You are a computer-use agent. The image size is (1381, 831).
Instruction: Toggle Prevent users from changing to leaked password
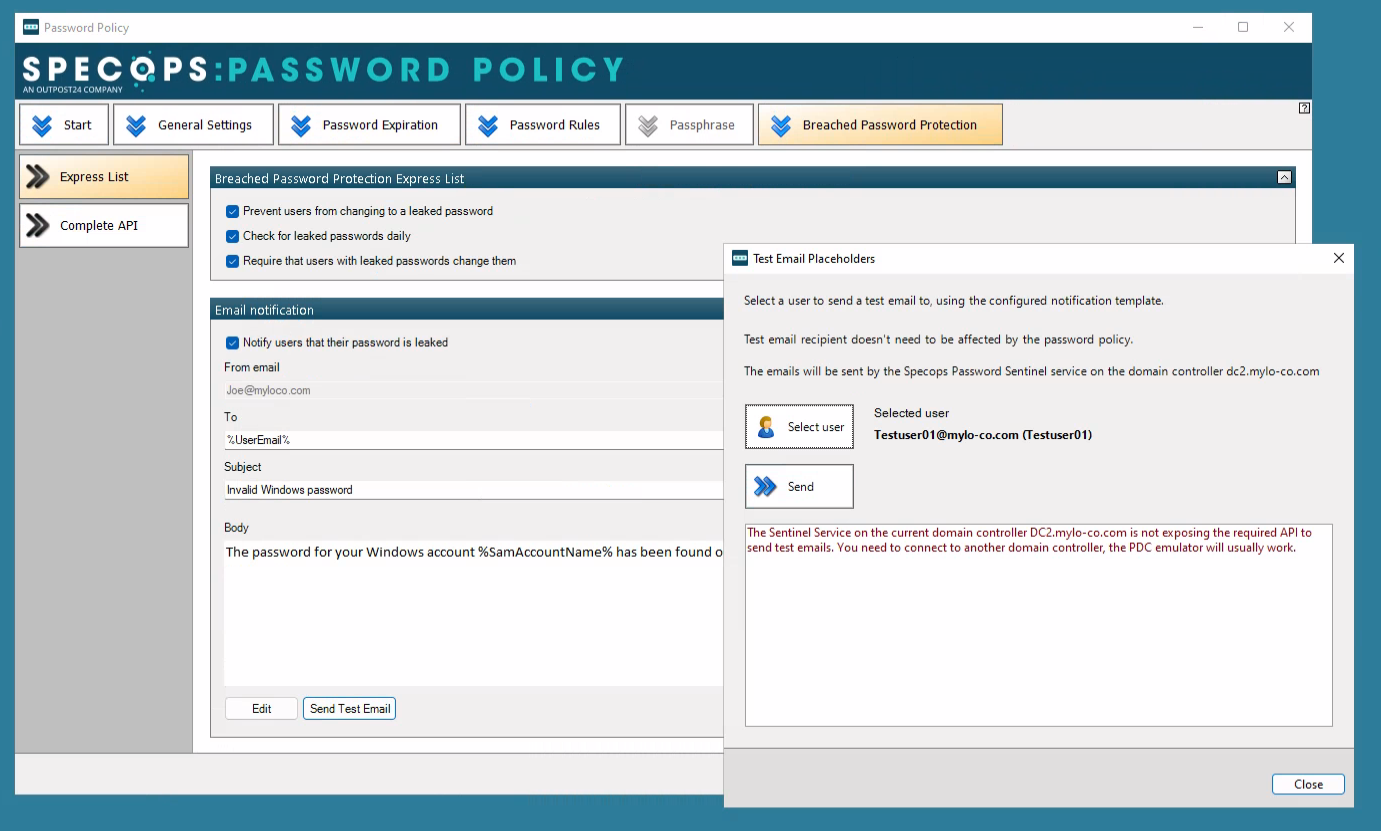click(x=232, y=211)
